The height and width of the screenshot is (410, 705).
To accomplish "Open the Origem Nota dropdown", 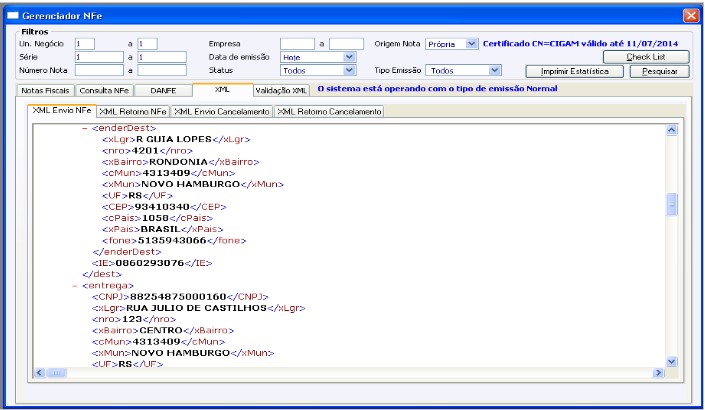I will (471, 44).
